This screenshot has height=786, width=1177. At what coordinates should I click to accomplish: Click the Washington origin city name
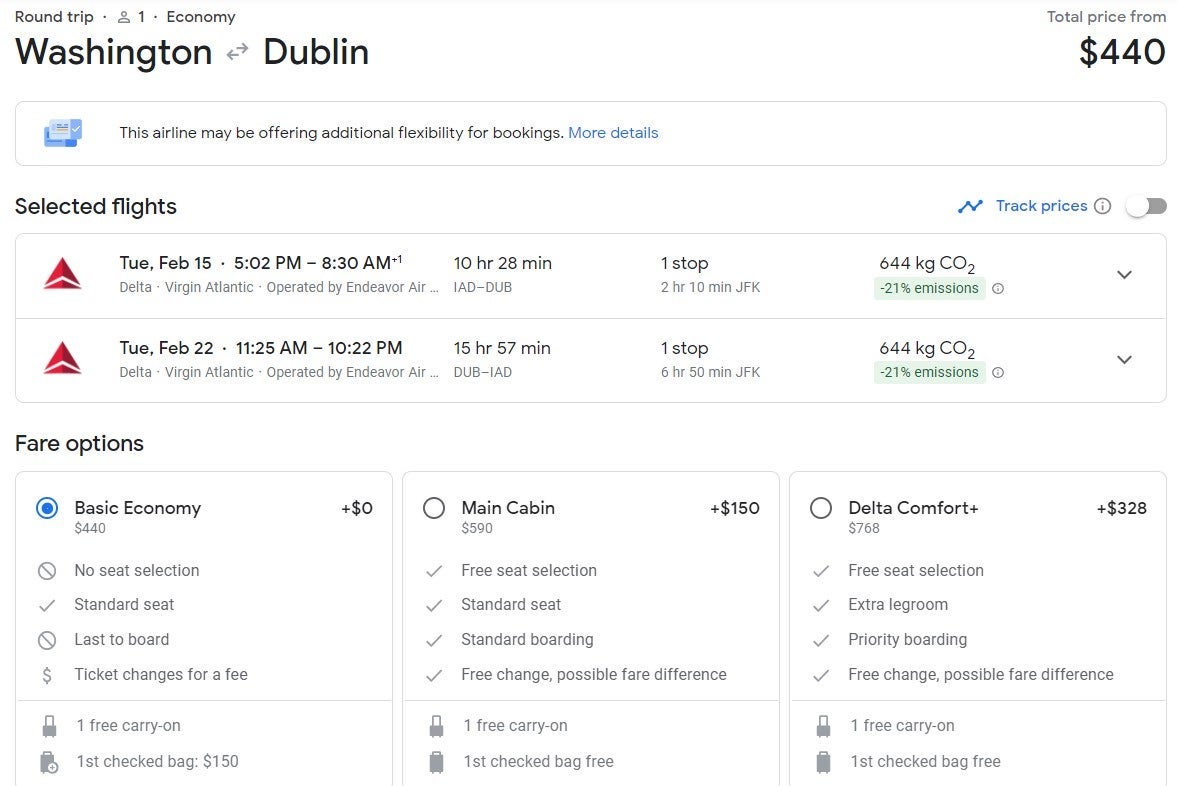point(113,53)
